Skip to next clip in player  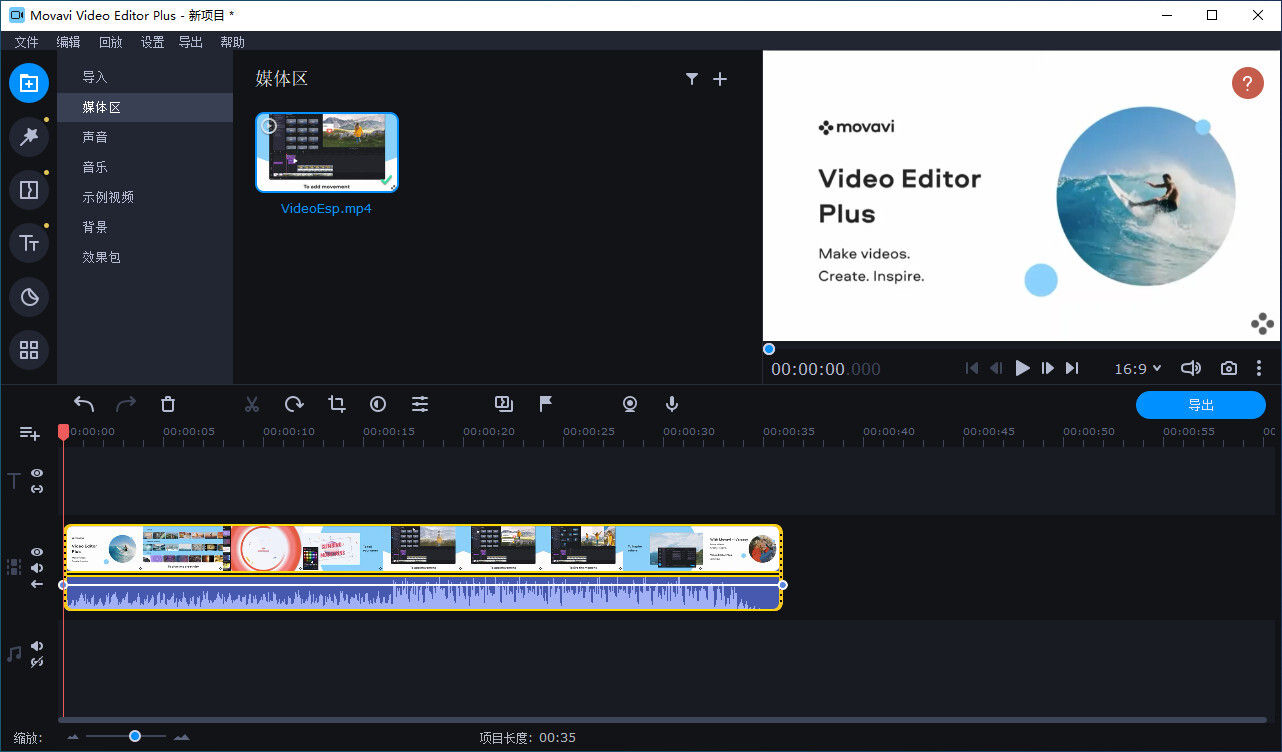click(1072, 368)
